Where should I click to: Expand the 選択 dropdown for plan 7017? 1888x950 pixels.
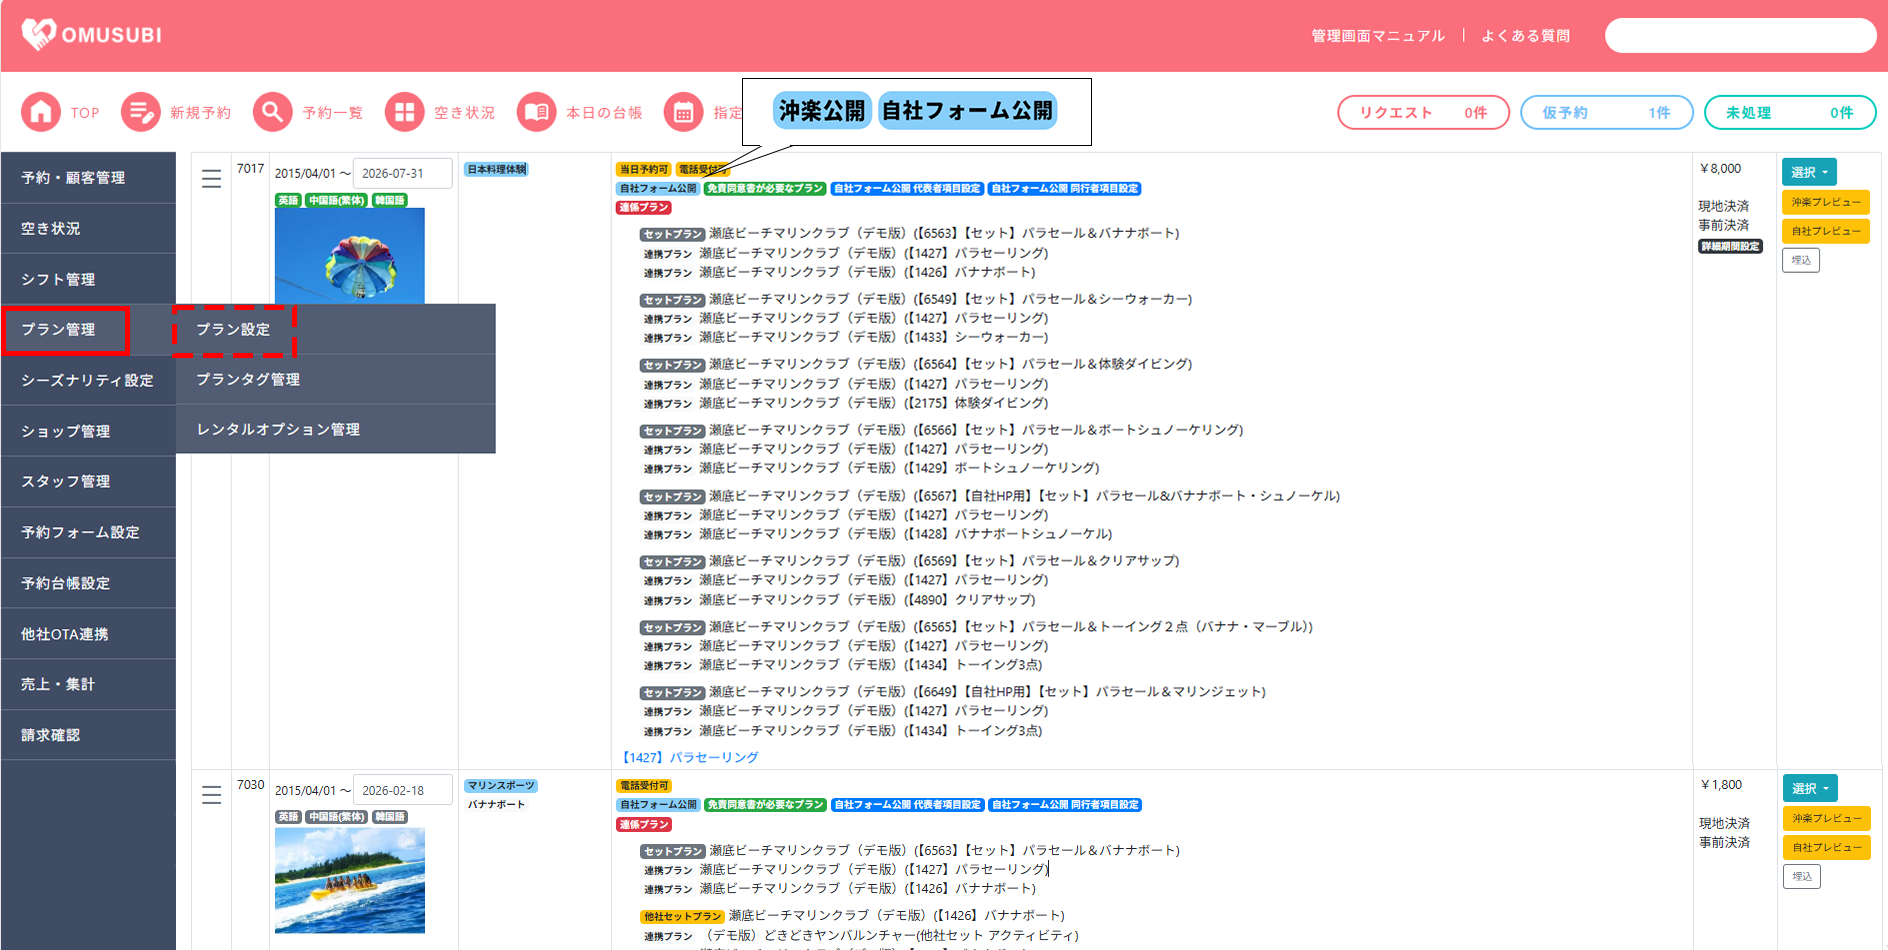pos(1808,172)
